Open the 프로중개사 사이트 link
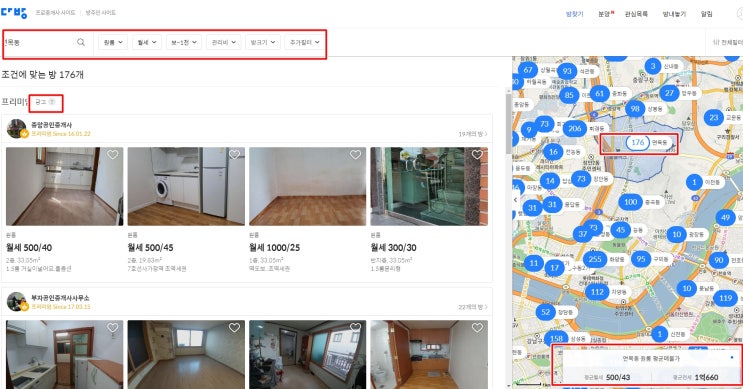The height and width of the screenshot is (389, 743). coord(55,12)
